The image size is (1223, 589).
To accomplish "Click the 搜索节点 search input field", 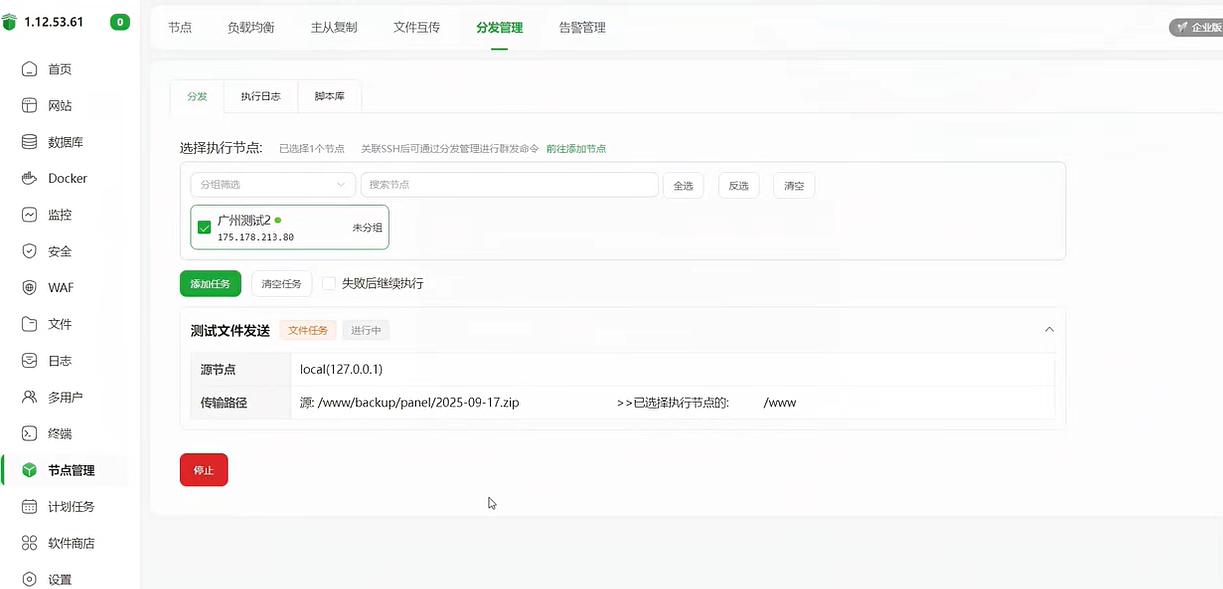I will coord(510,185).
